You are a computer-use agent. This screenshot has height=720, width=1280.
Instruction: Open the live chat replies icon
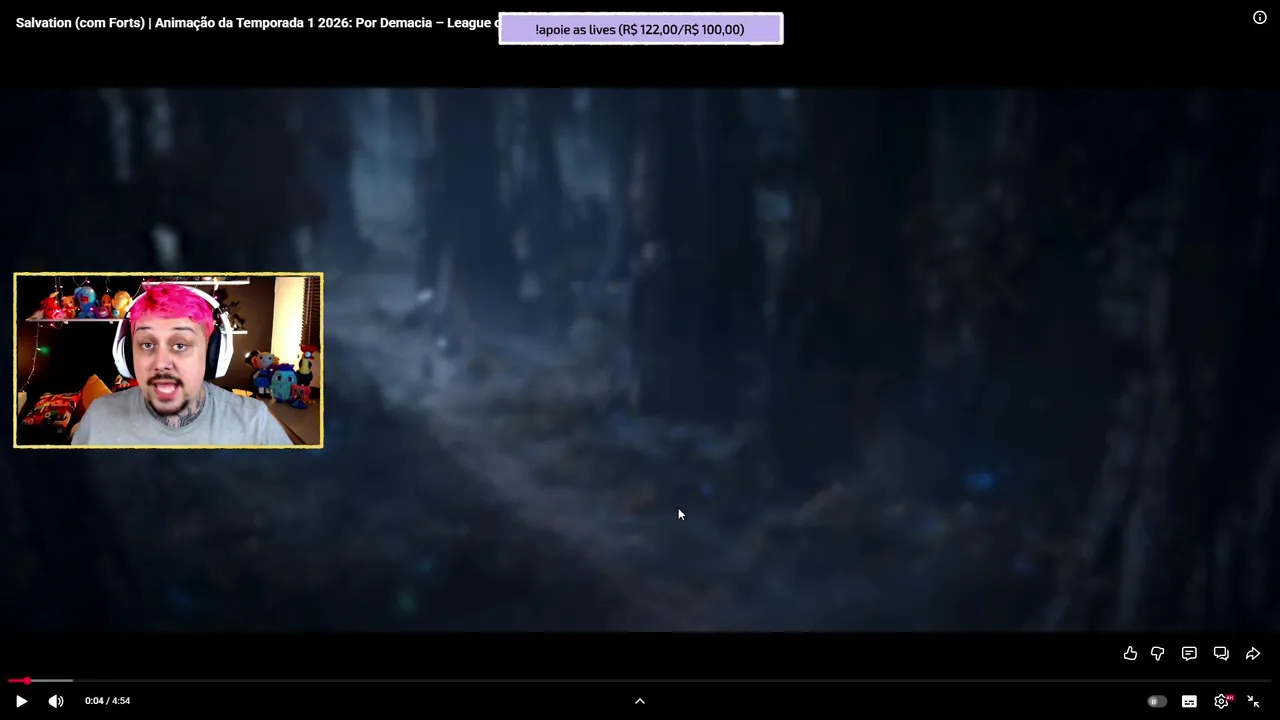1221,653
